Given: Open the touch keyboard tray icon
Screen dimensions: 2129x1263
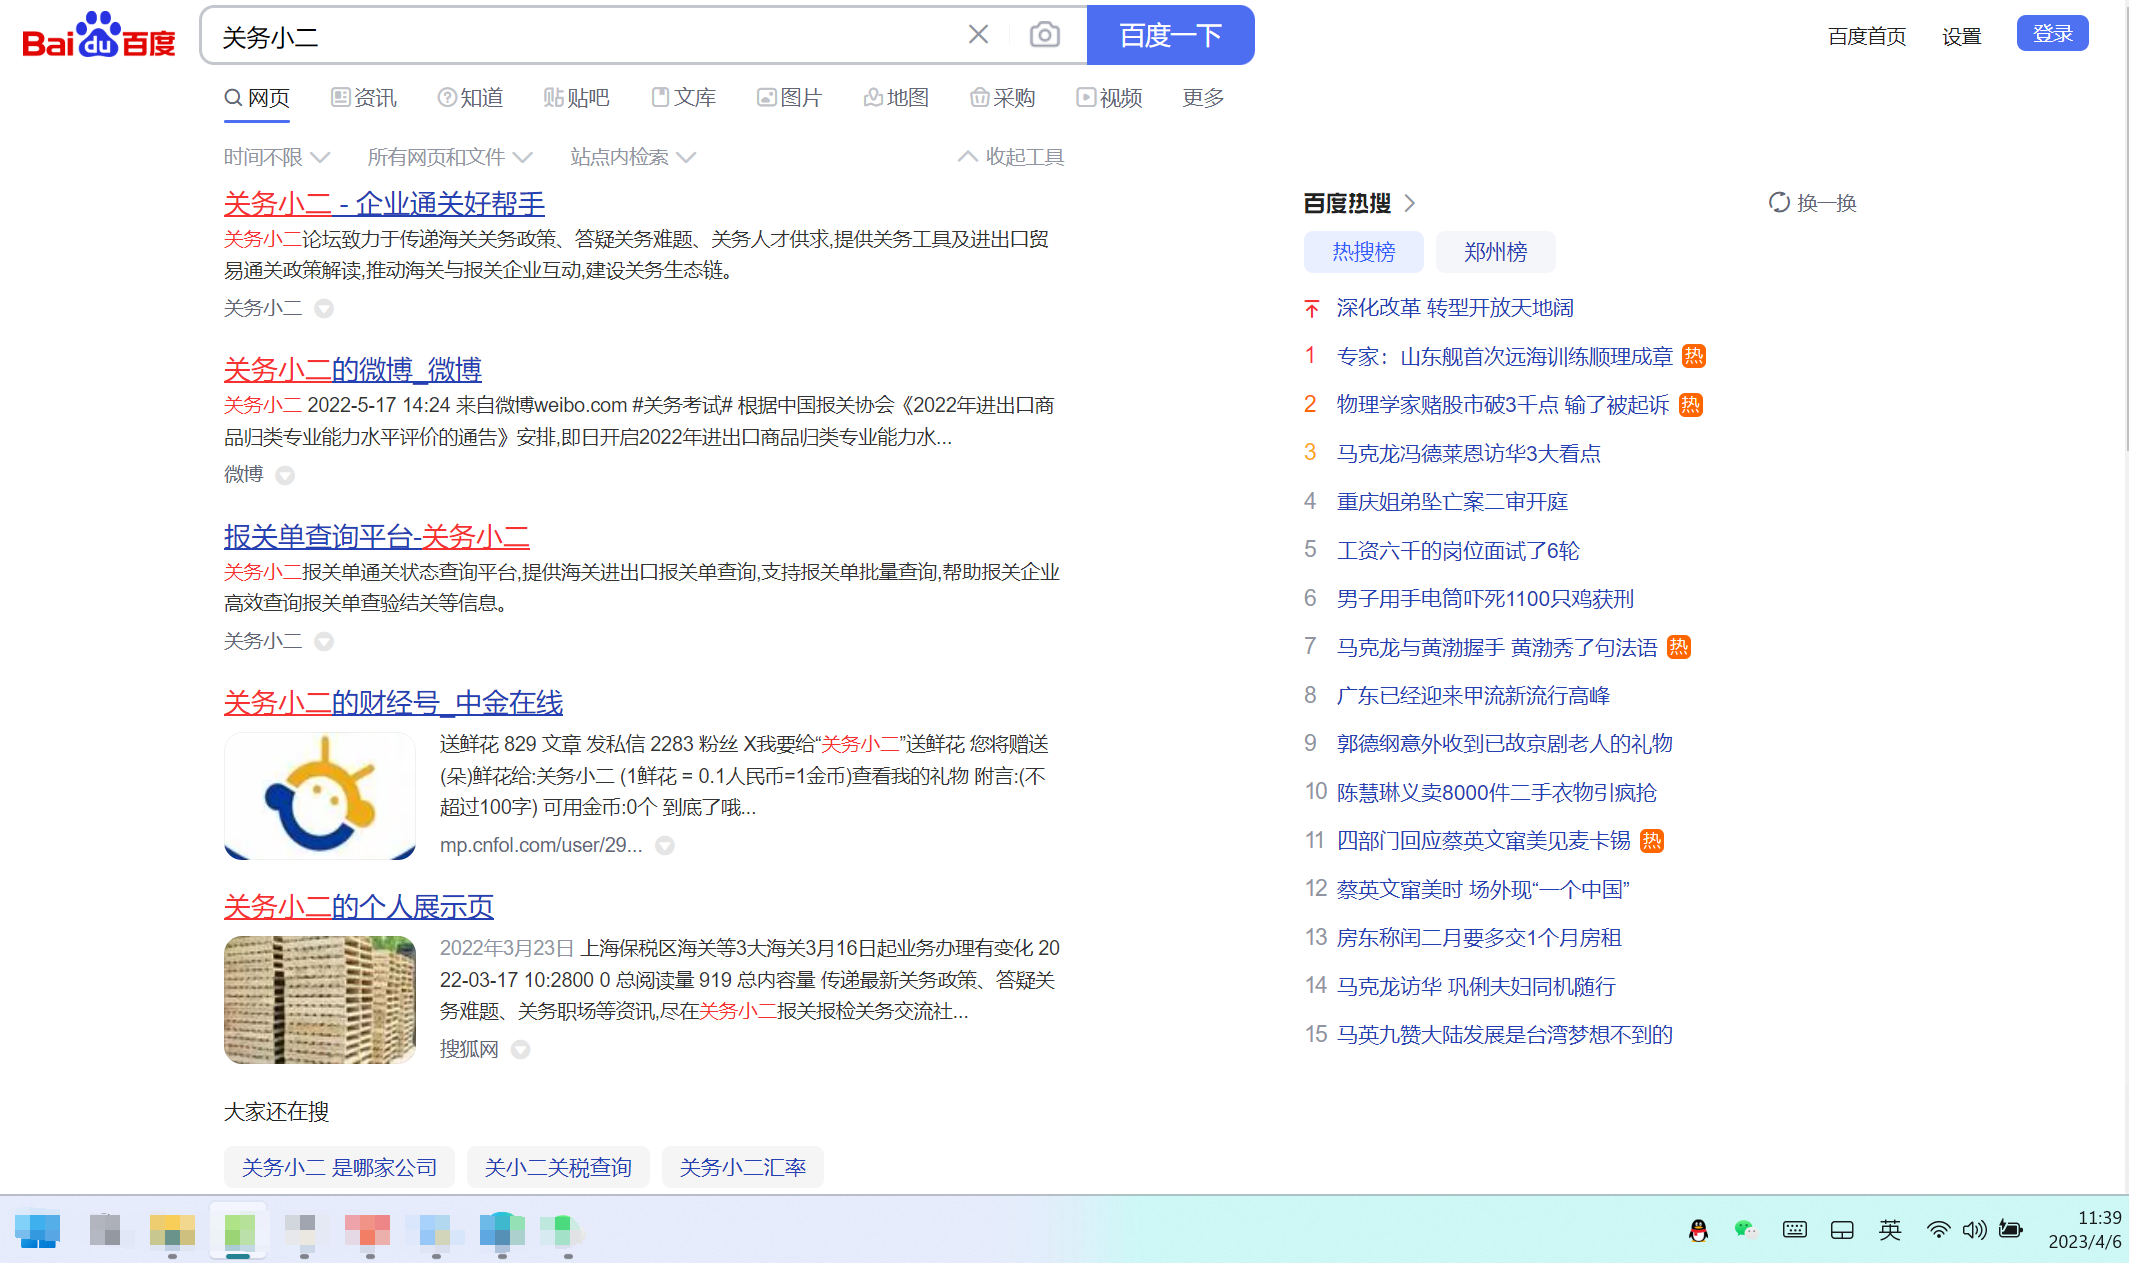Looking at the screenshot, I should click(x=1795, y=1230).
